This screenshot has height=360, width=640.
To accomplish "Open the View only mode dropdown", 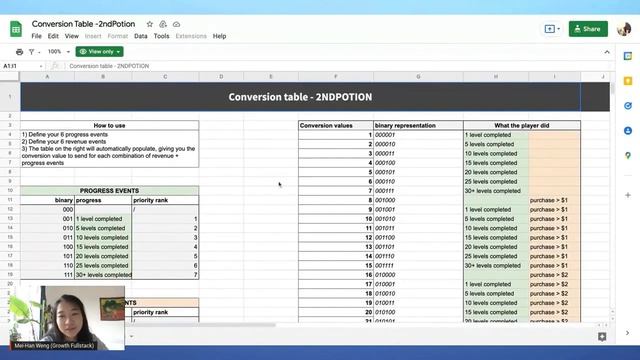I will pos(100,52).
